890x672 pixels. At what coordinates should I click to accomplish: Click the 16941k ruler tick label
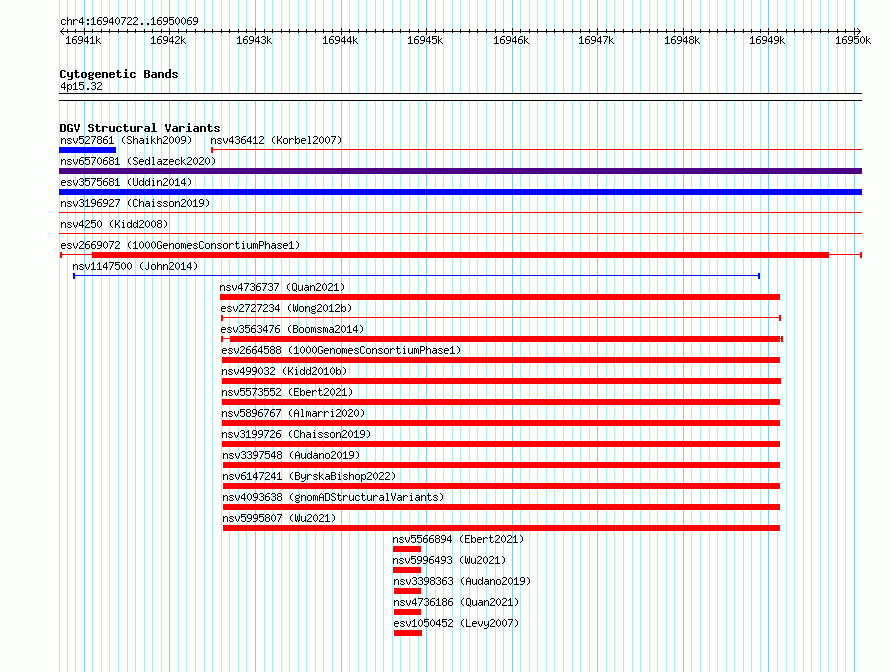pyautogui.click(x=83, y=40)
